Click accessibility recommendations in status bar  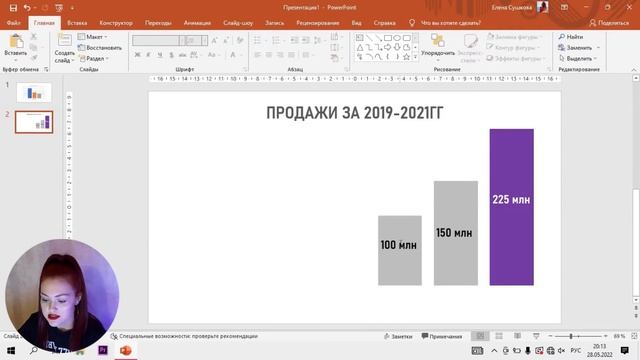pyautogui.click(x=184, y=336)
